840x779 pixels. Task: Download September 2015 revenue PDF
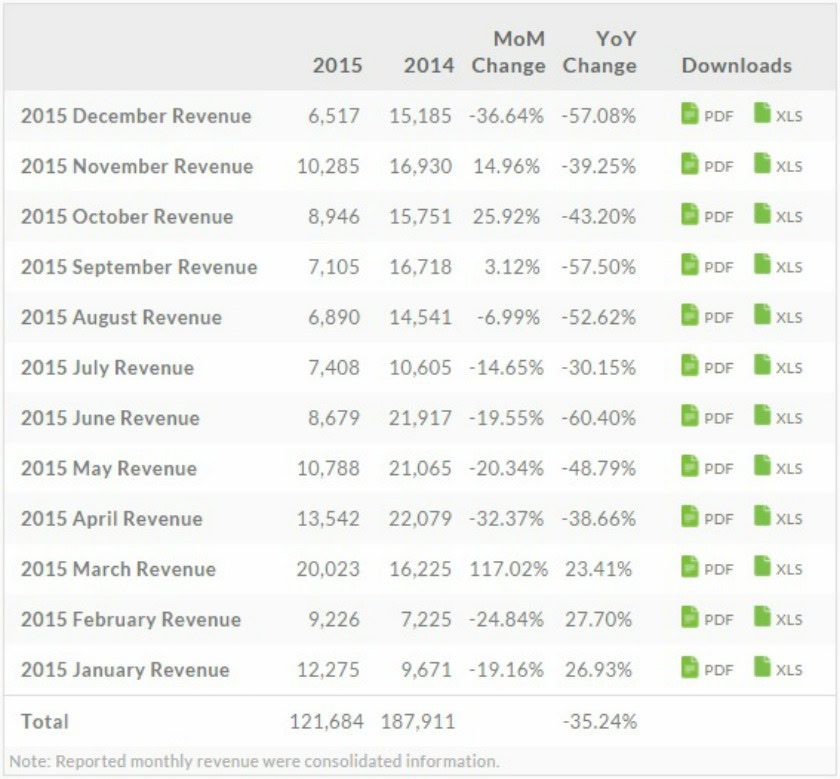(x=707, y=266)
